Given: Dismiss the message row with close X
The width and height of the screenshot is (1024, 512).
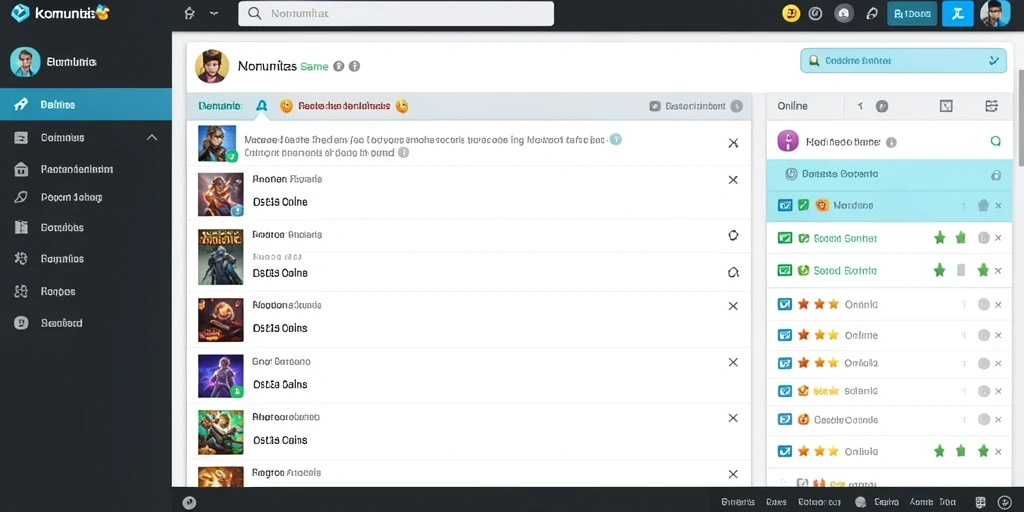Looking at the screenshot, I should [x=733, y=143].
